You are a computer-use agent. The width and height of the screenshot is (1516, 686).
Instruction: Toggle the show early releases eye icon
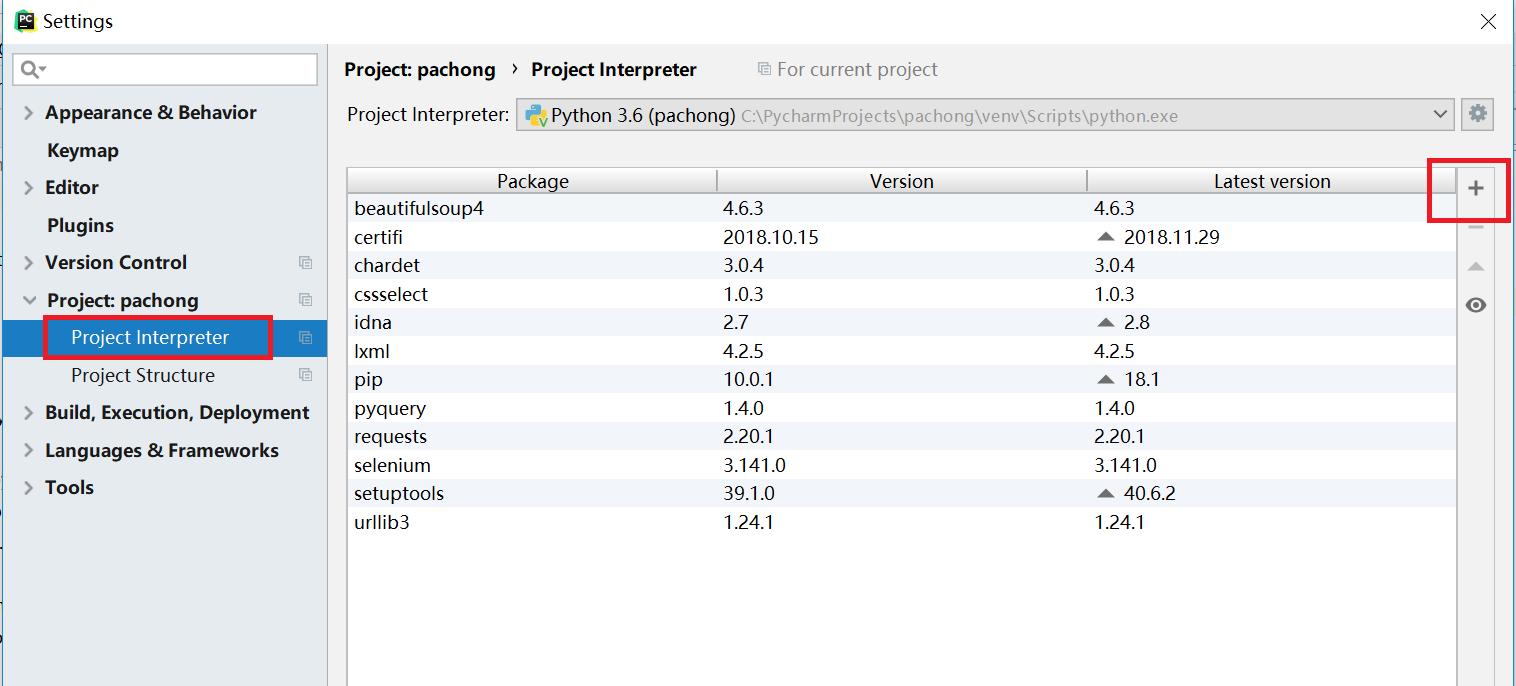(x=1475, y=305)
